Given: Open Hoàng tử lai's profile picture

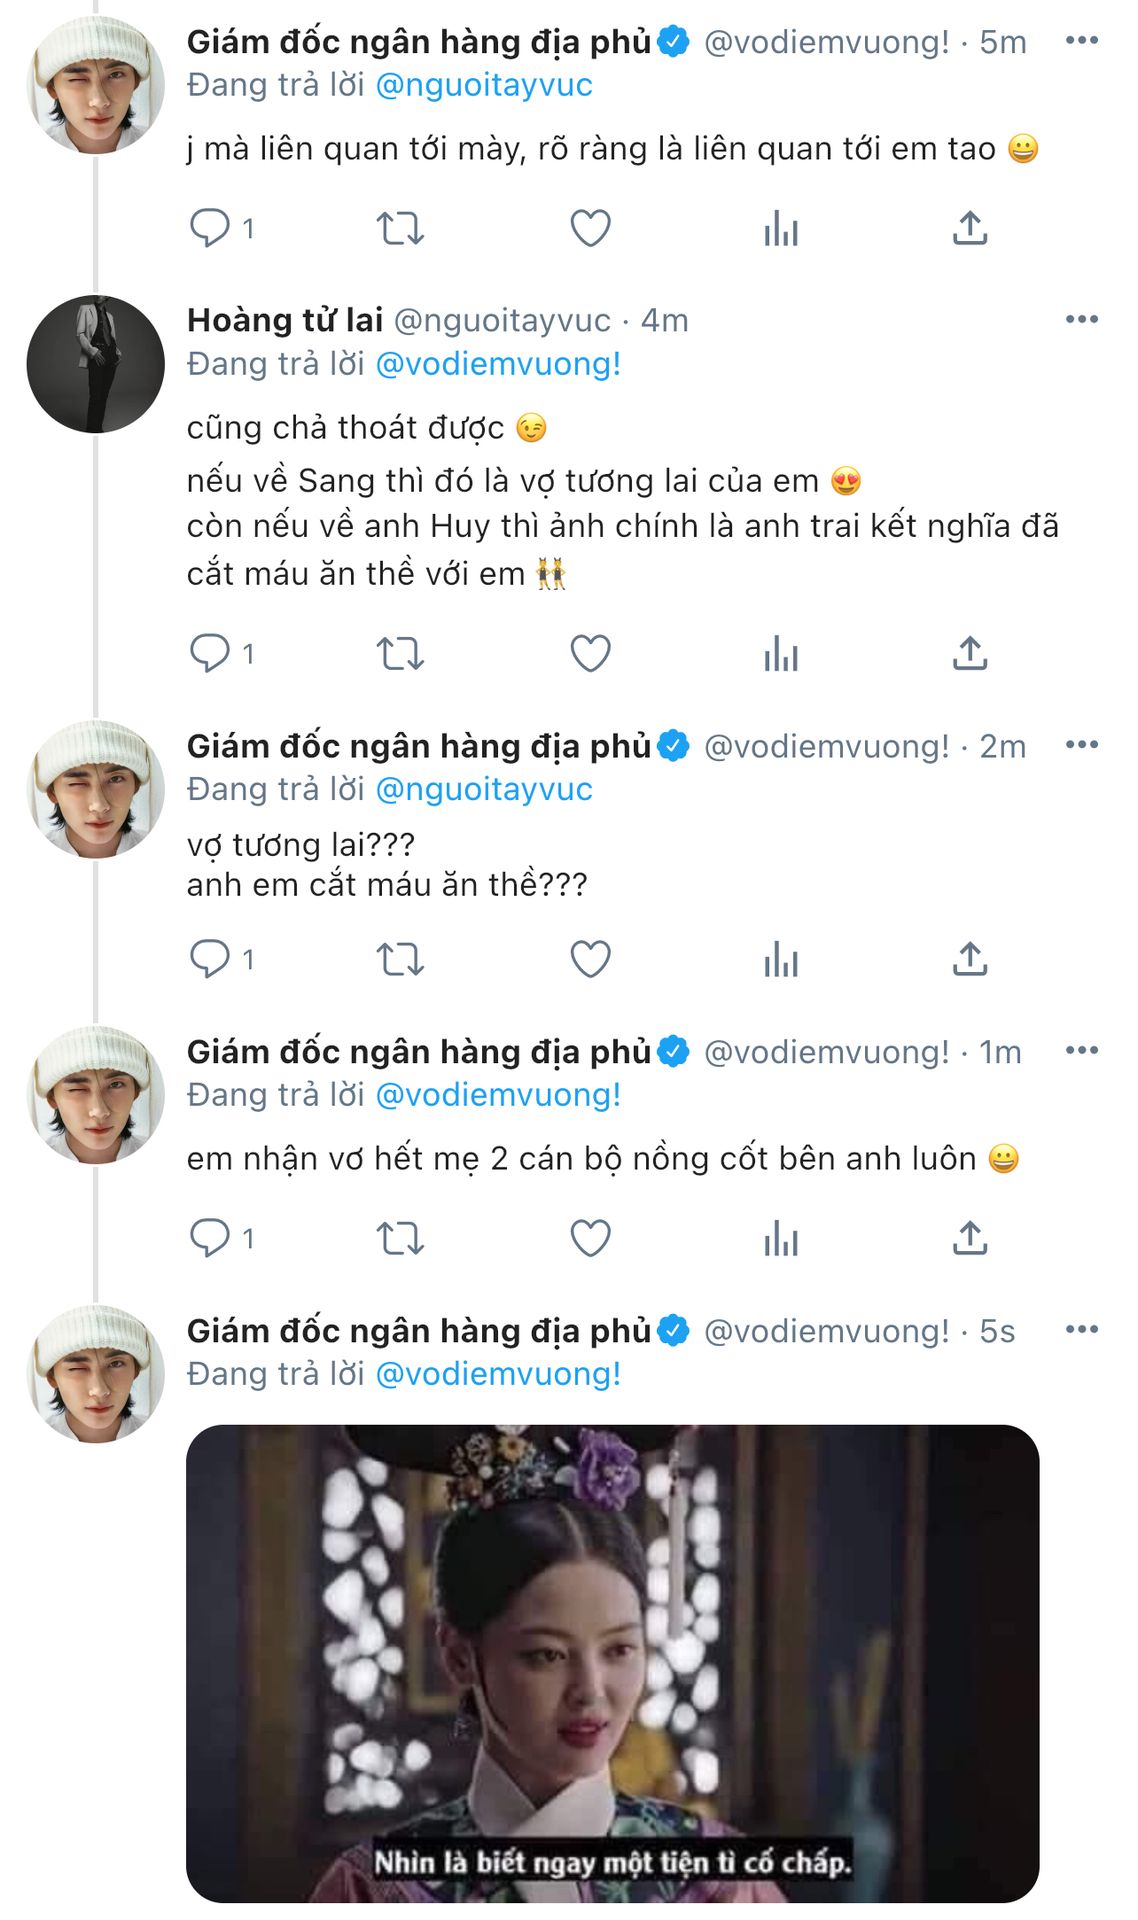Looking at the screenshot, I should coord(96,364).
